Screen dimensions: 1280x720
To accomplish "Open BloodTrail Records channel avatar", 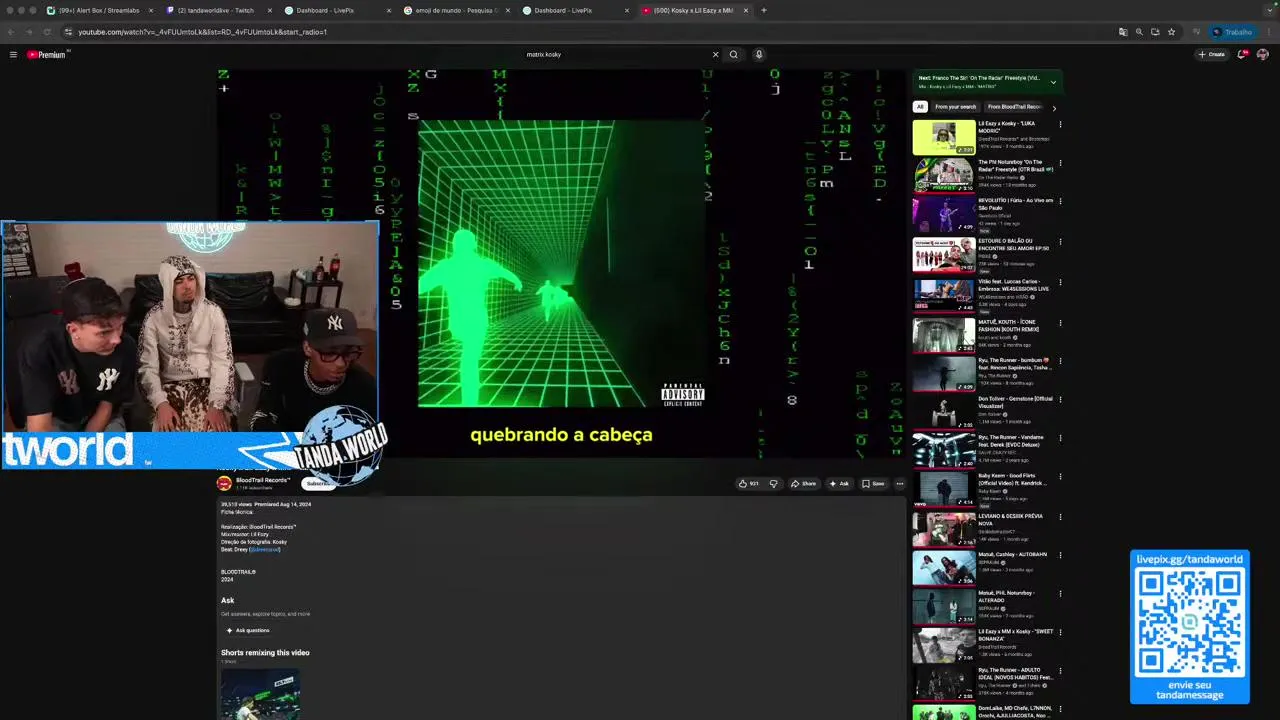I will (224, 483).
